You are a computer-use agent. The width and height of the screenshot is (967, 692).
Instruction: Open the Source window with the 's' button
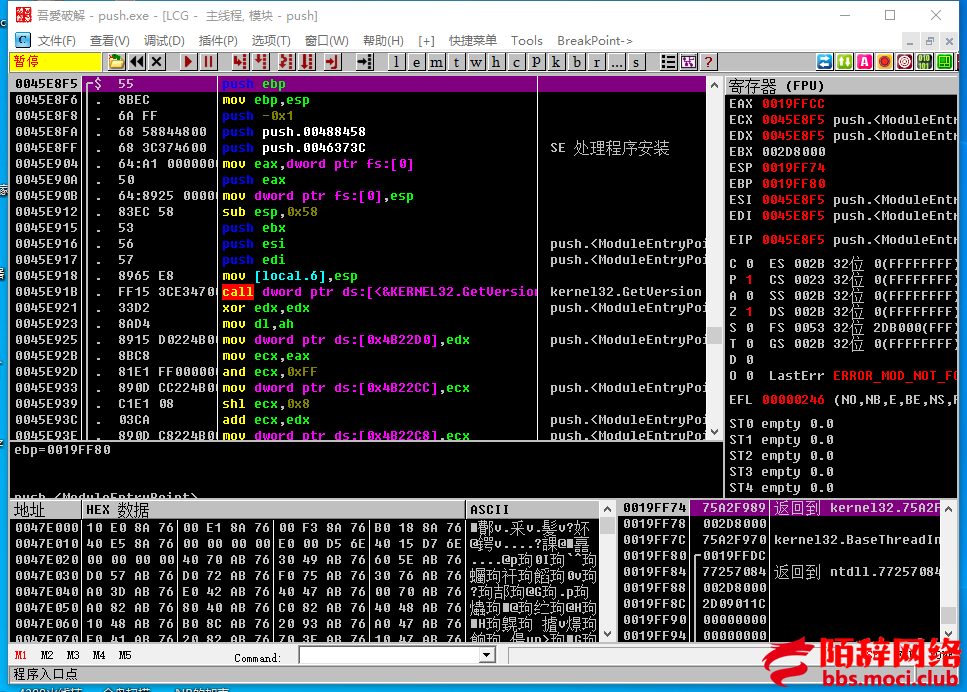[x=635, y=62]
